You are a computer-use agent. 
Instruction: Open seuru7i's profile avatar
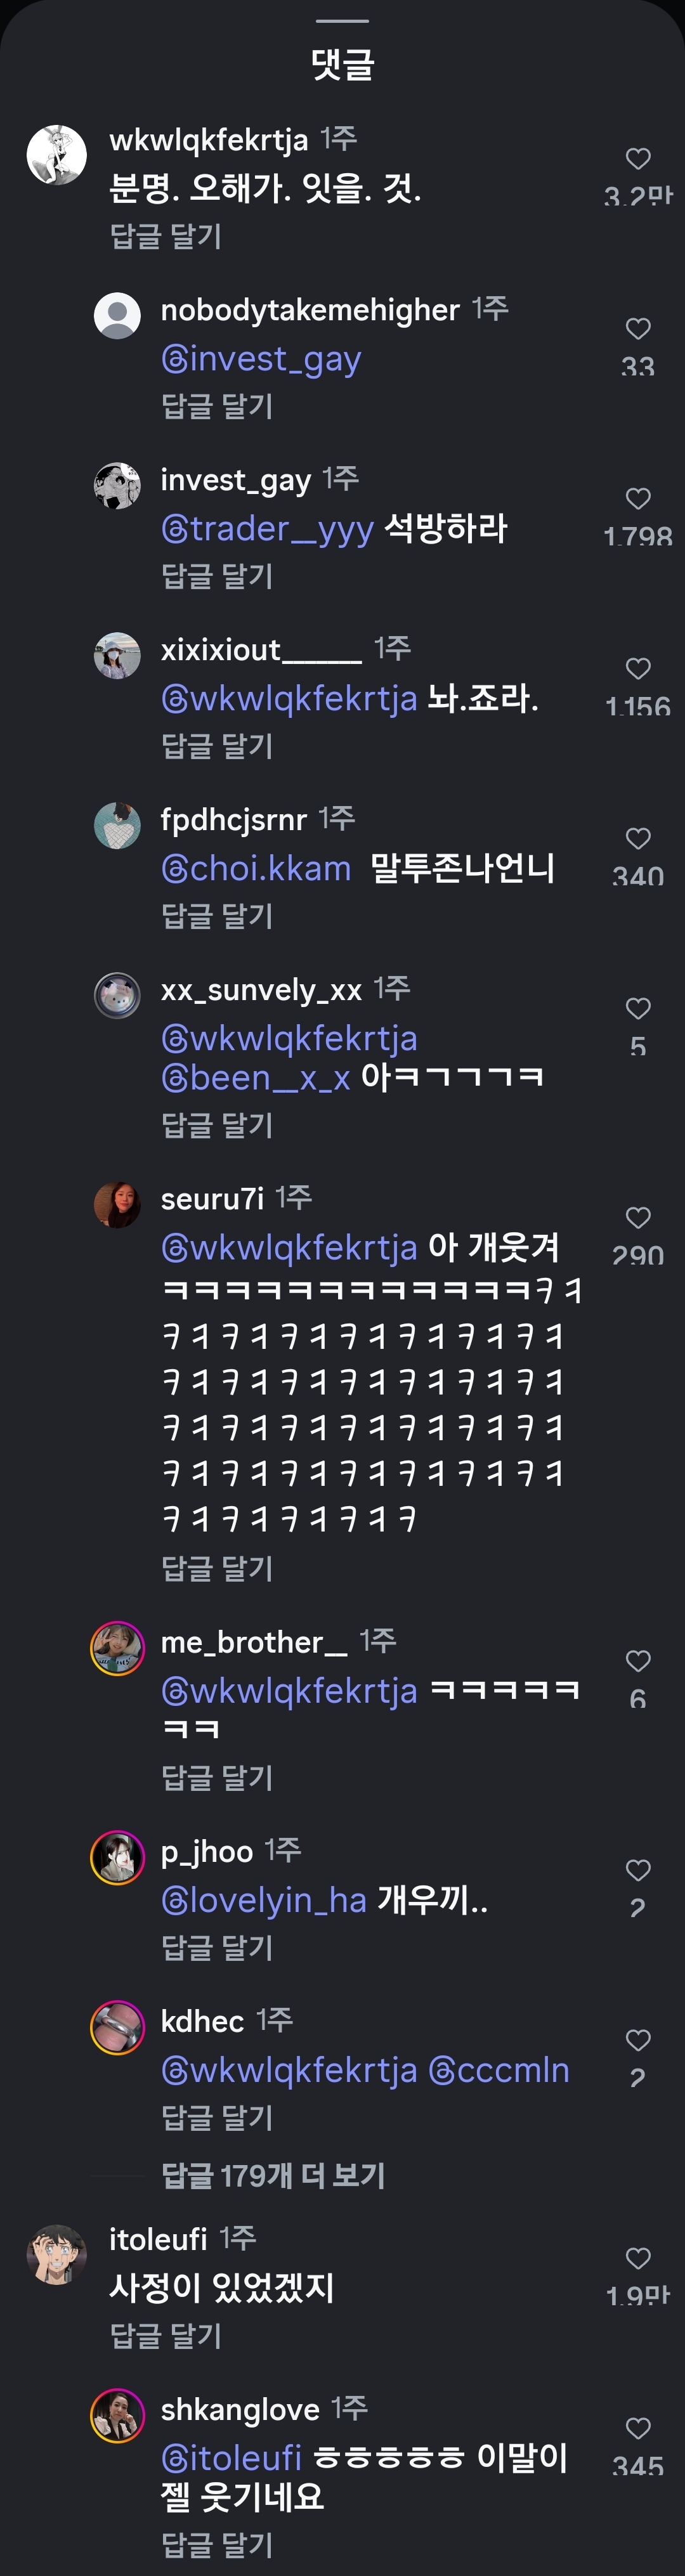coord(117,1204)
